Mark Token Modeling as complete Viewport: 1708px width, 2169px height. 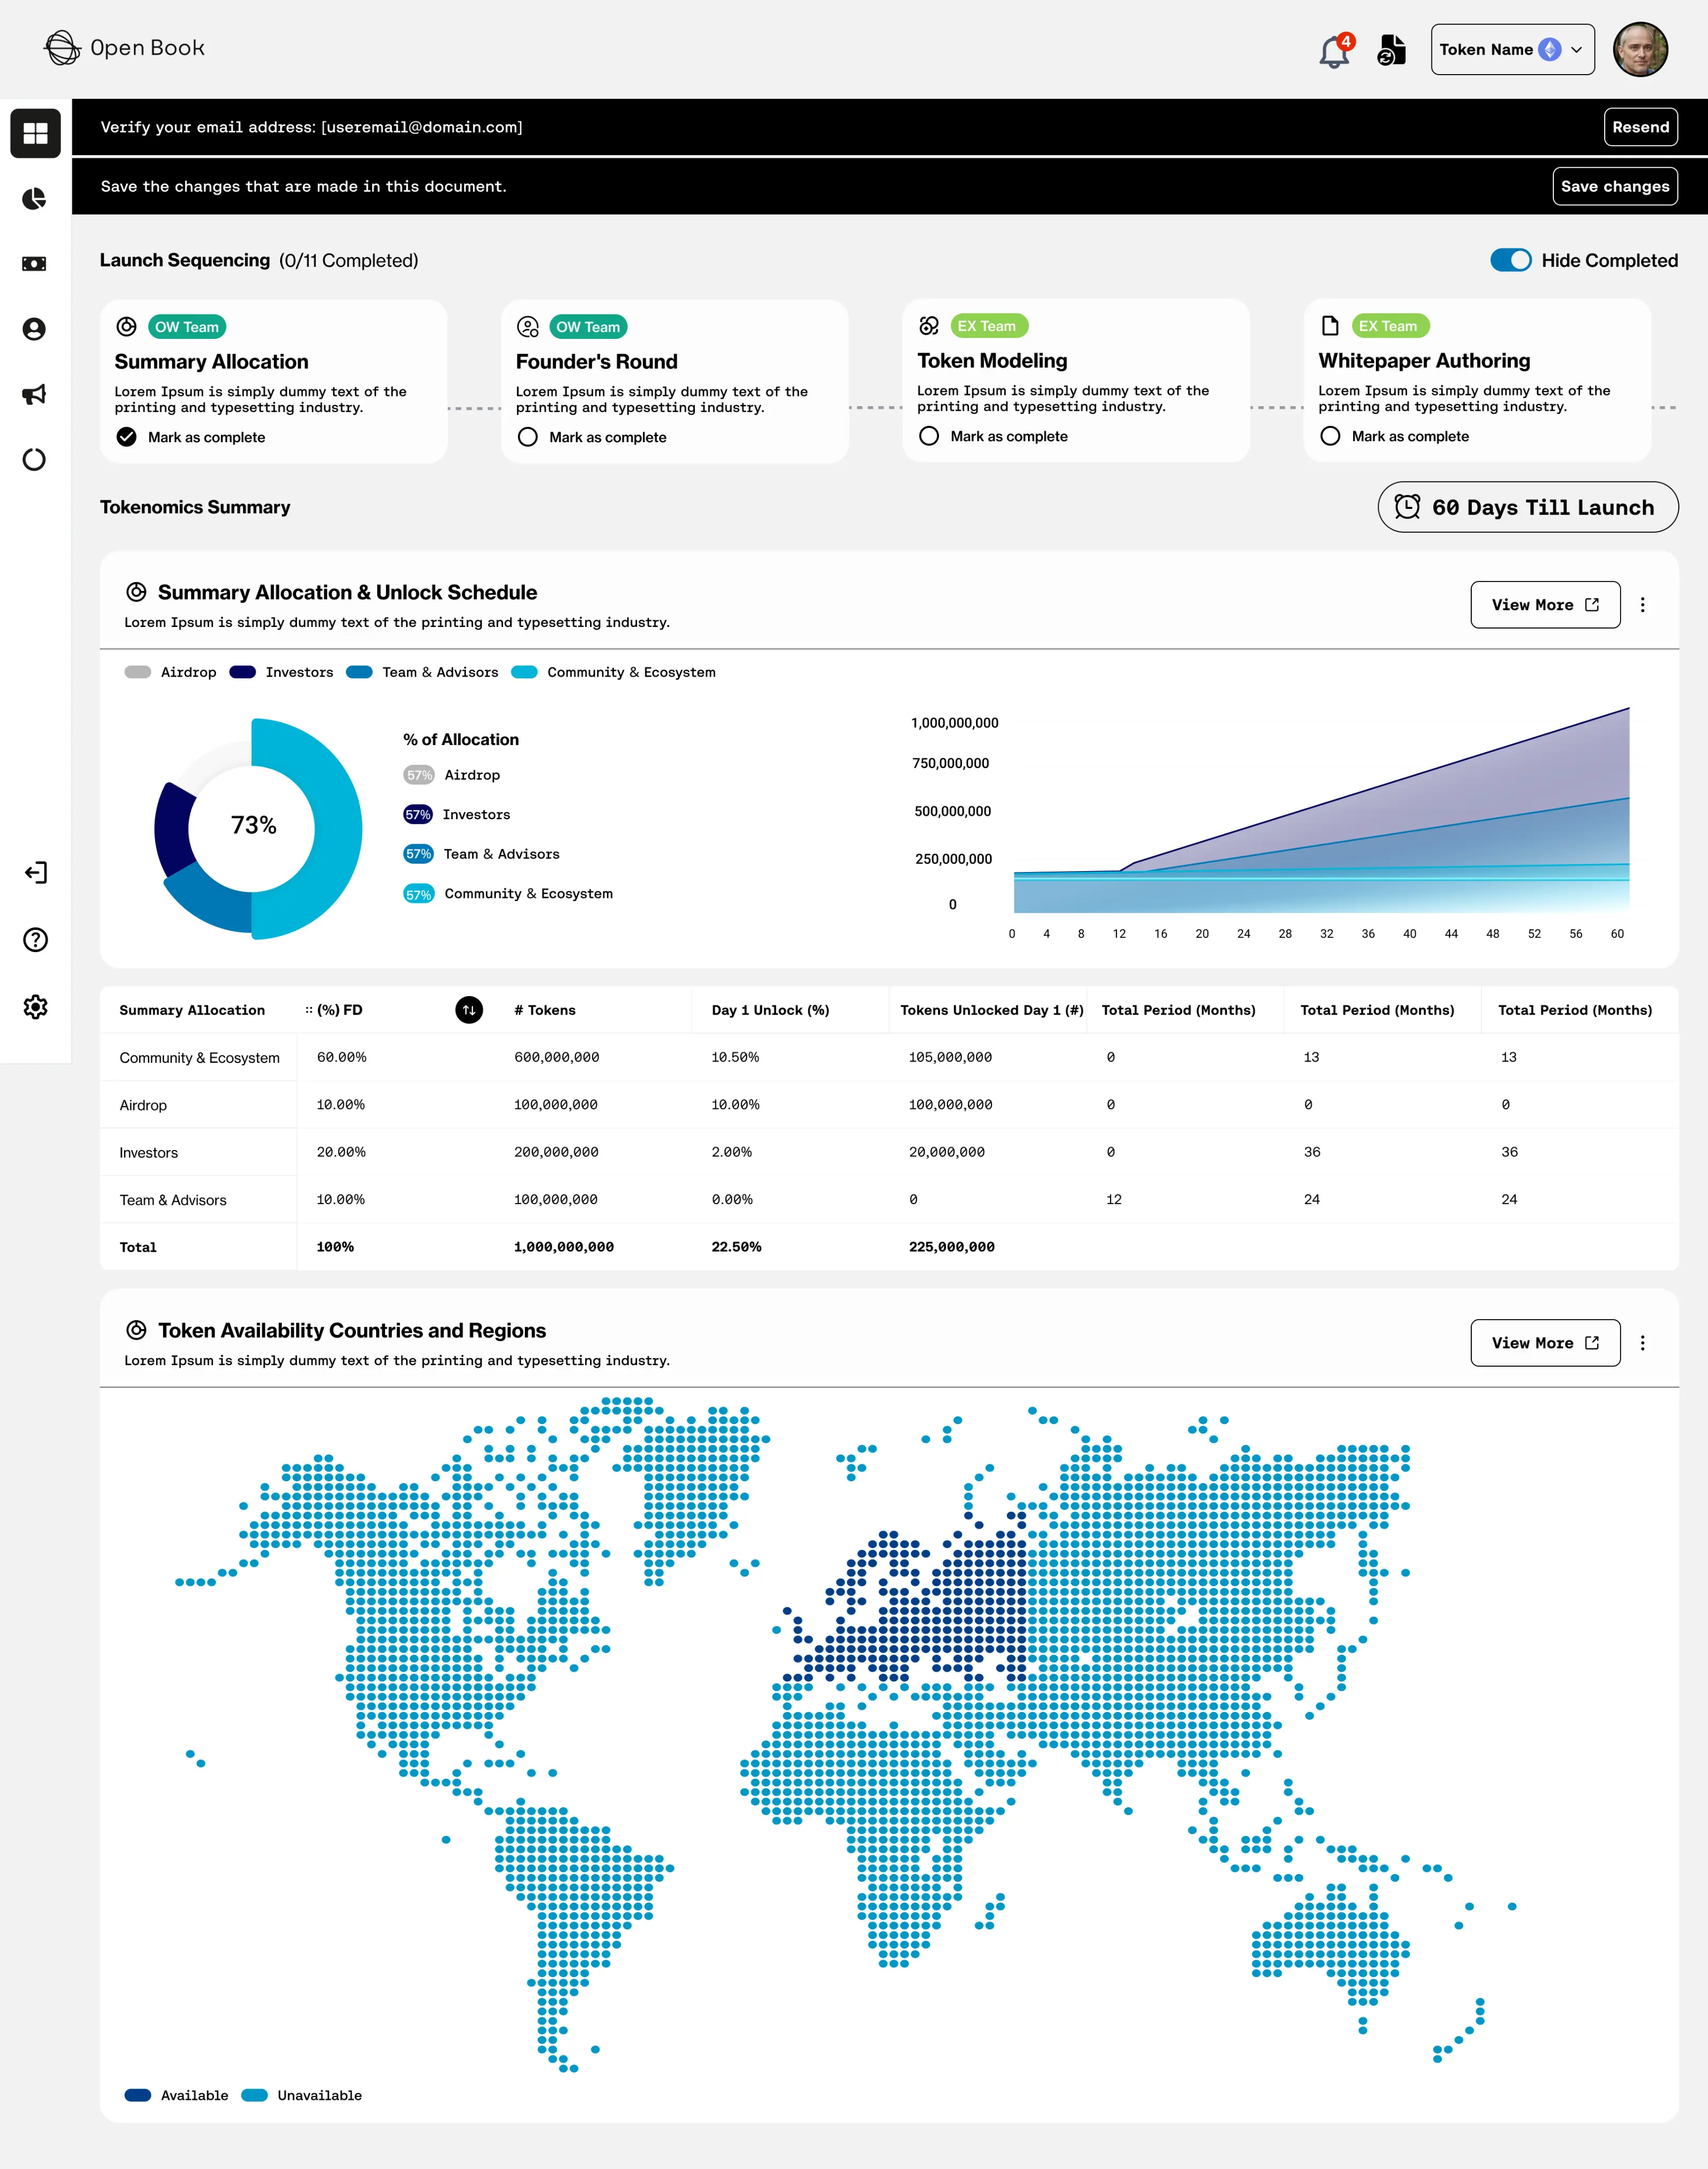point(929,436)
